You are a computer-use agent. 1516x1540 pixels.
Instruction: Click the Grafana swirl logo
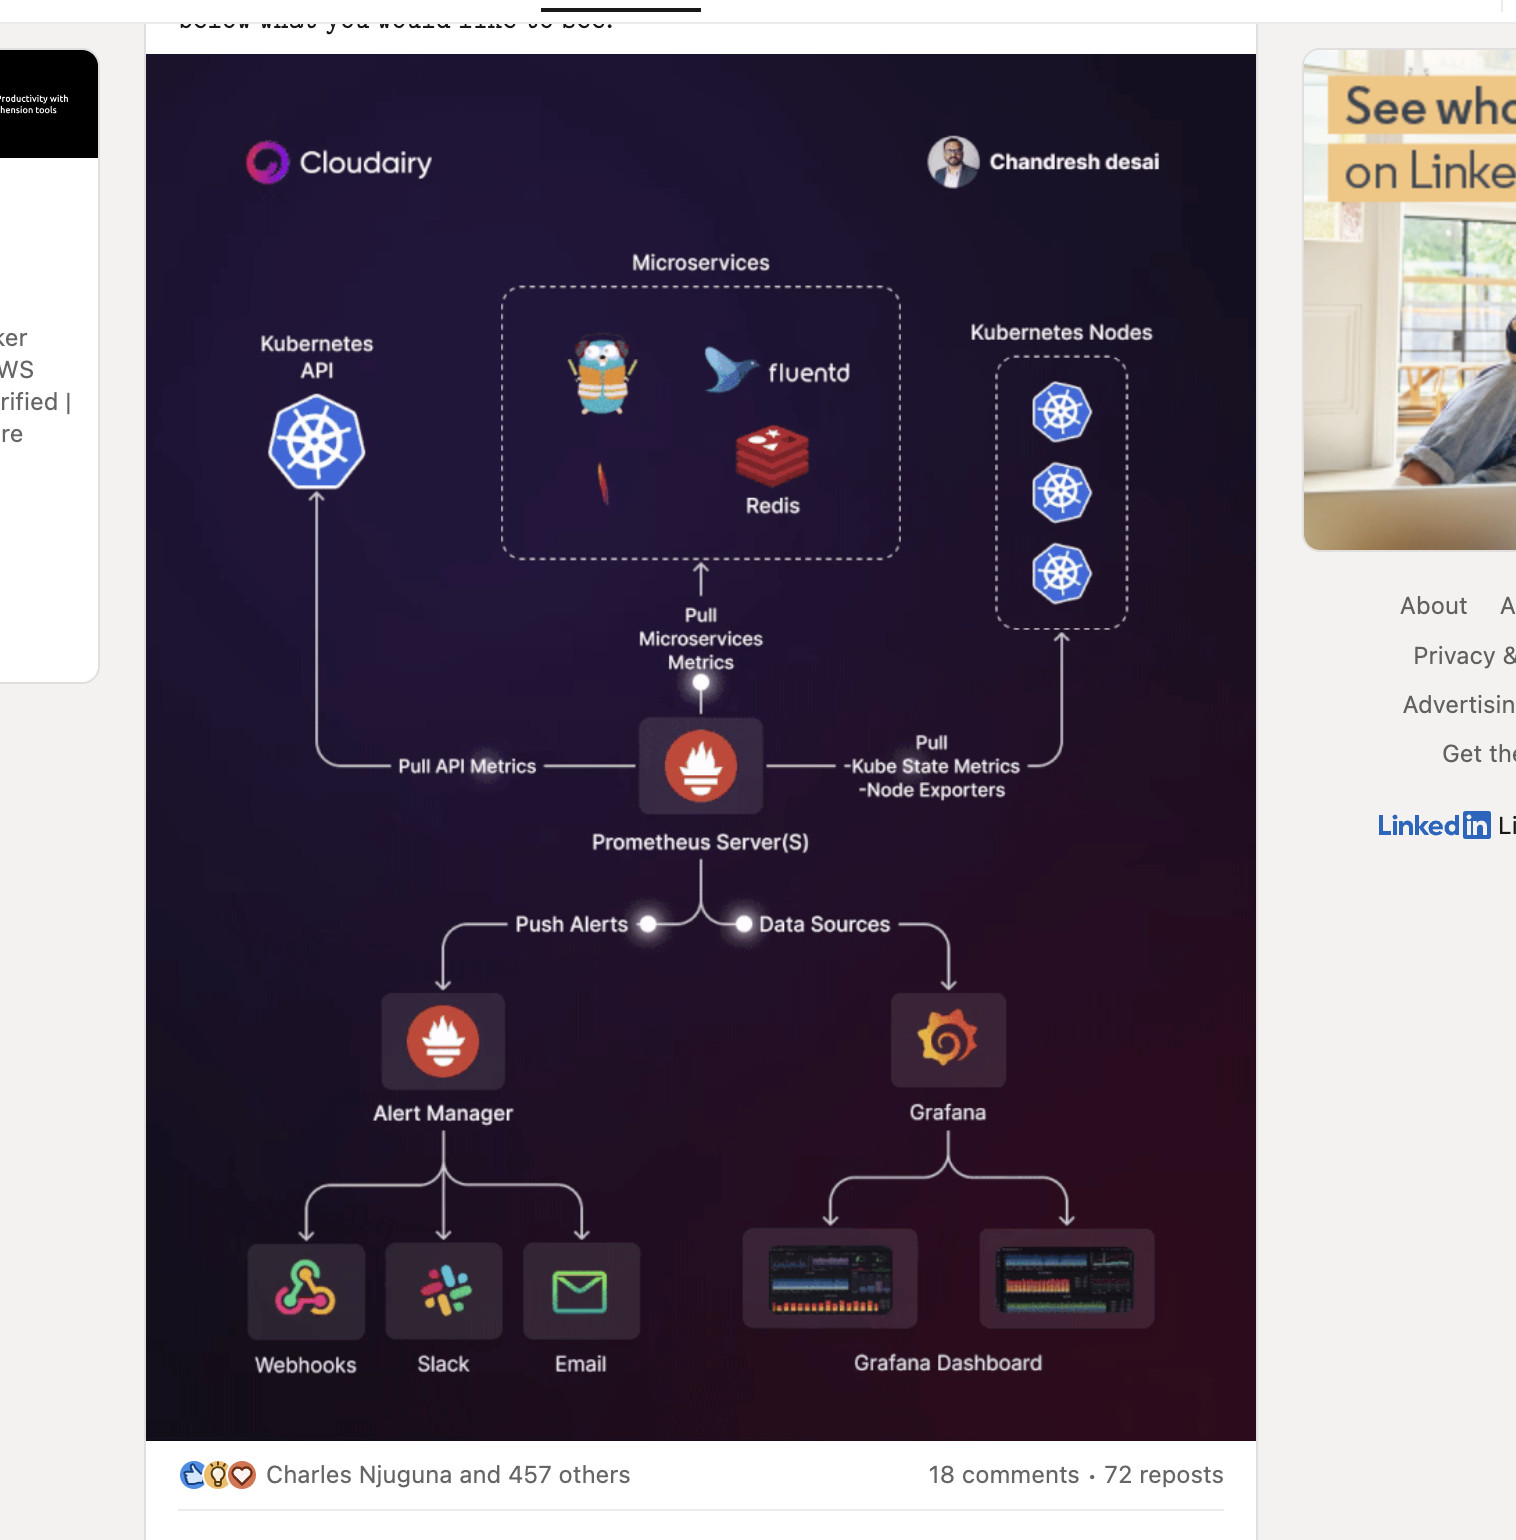point(948,1039)
